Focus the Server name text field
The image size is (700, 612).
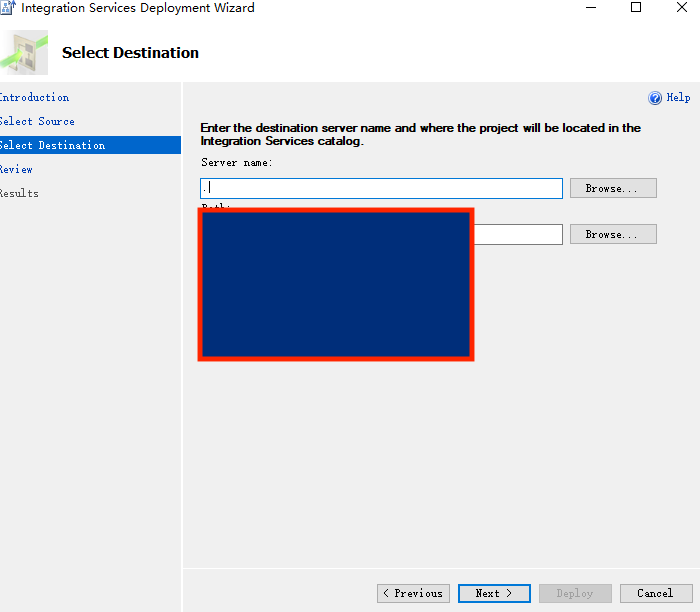point(381,188)
